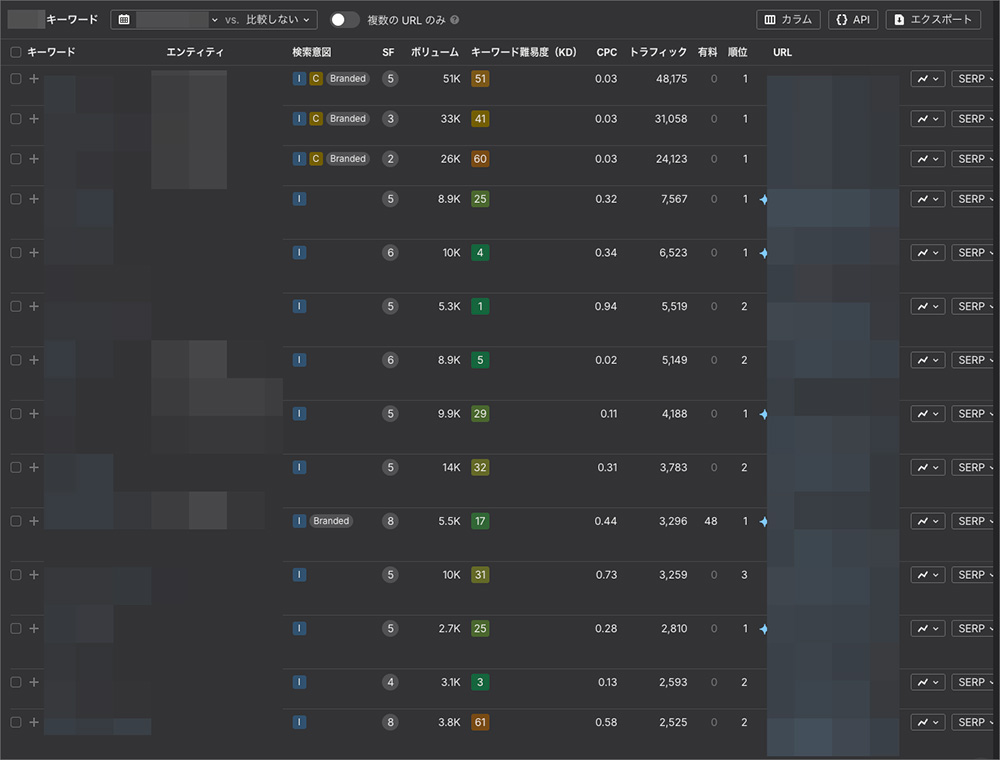Open the 比較しない comparison dropdown
1000x760 pixels.
[280, 19]
